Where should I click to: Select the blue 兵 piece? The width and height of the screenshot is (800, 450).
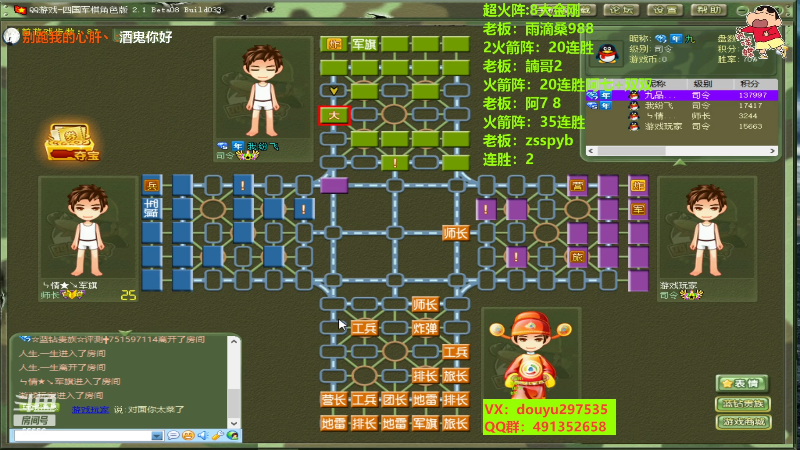pos(152,185)
